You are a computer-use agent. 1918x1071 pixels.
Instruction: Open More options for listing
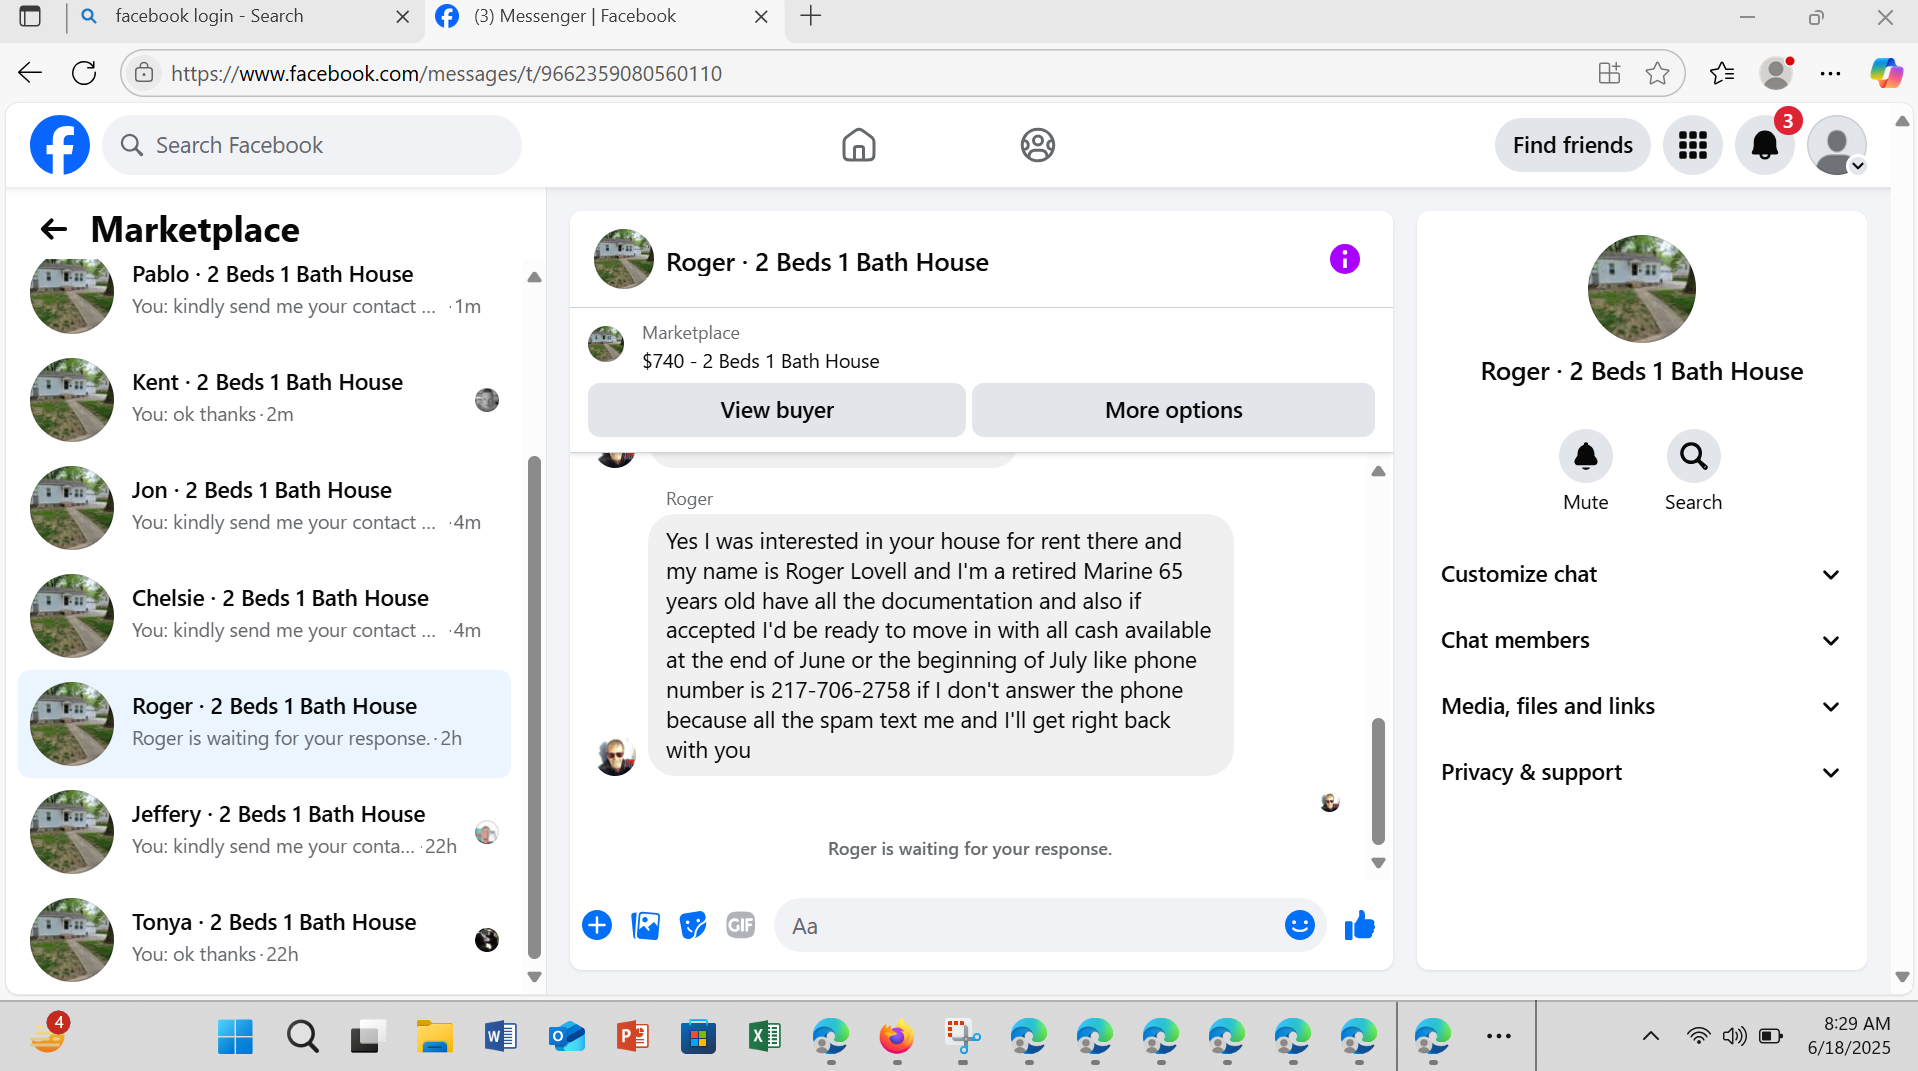[x=1173, y=410]
